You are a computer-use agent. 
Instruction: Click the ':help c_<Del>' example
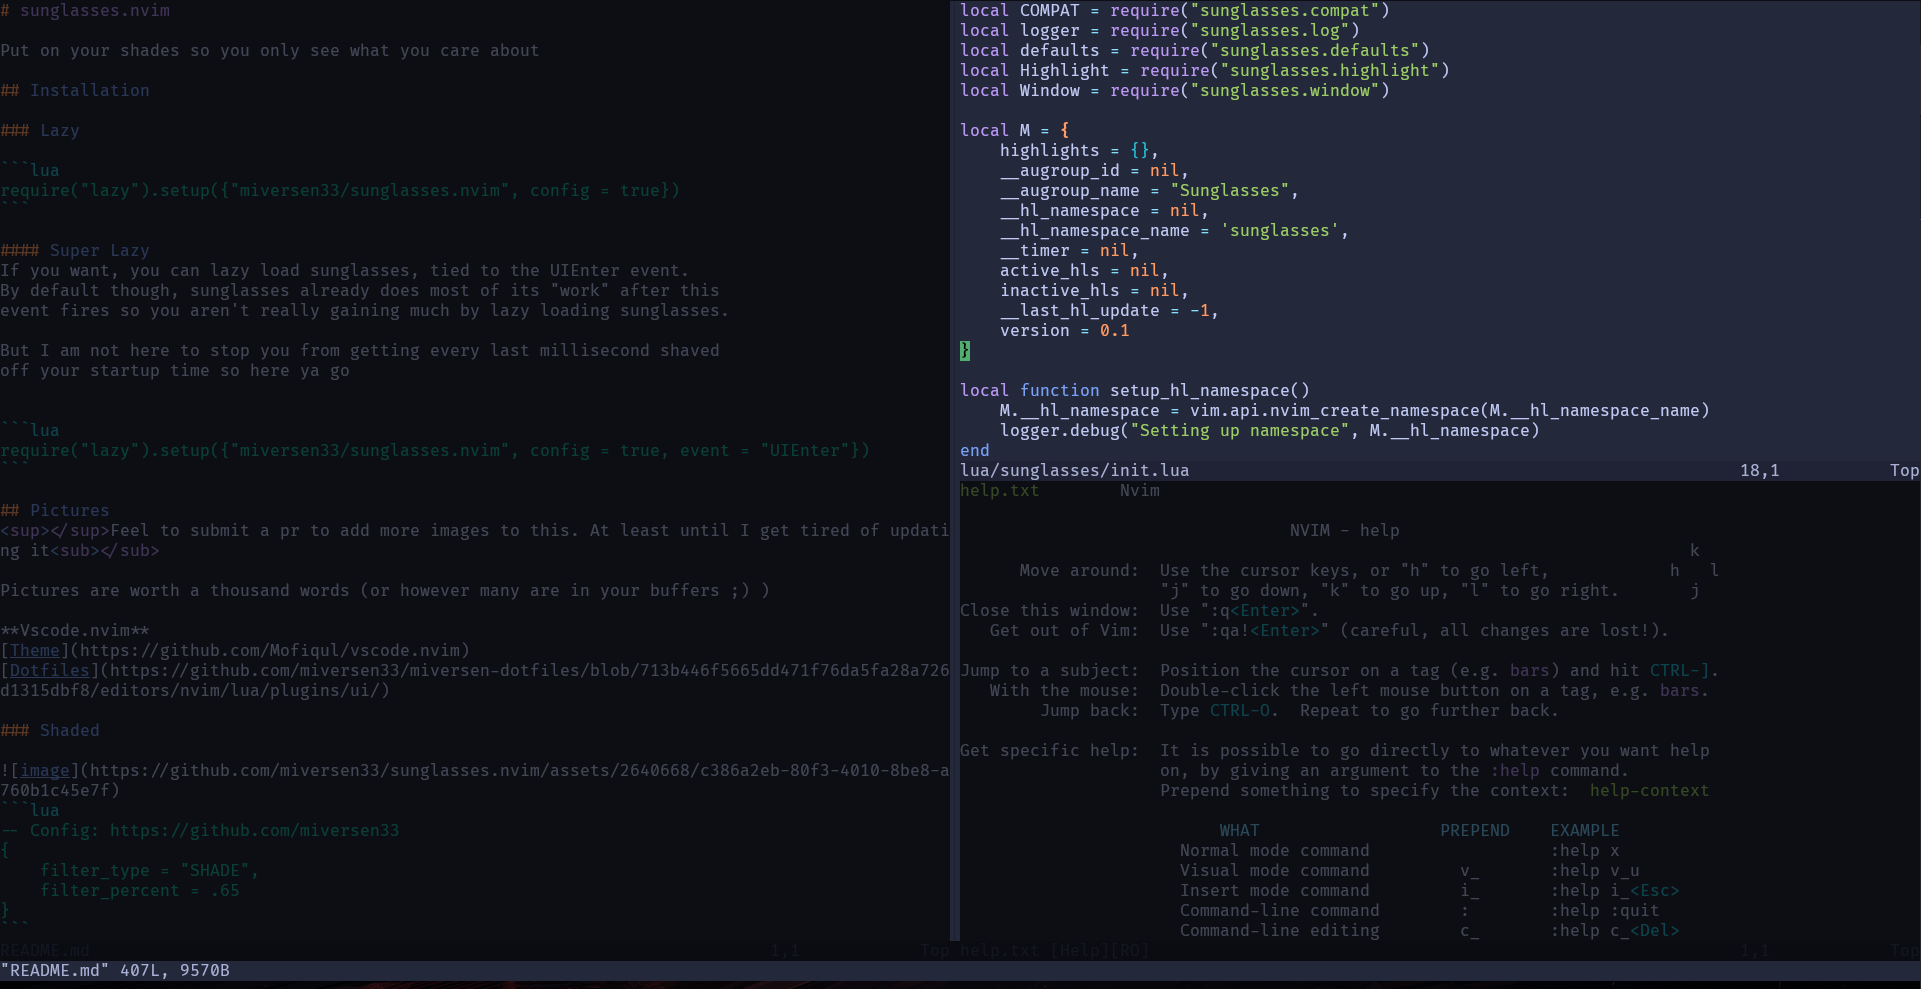(1615, 930)
